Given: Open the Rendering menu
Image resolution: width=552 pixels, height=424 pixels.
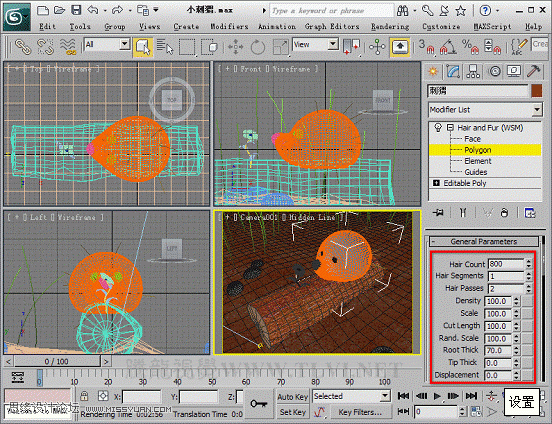Looking at the screenshot, I should tap(390, 27).
